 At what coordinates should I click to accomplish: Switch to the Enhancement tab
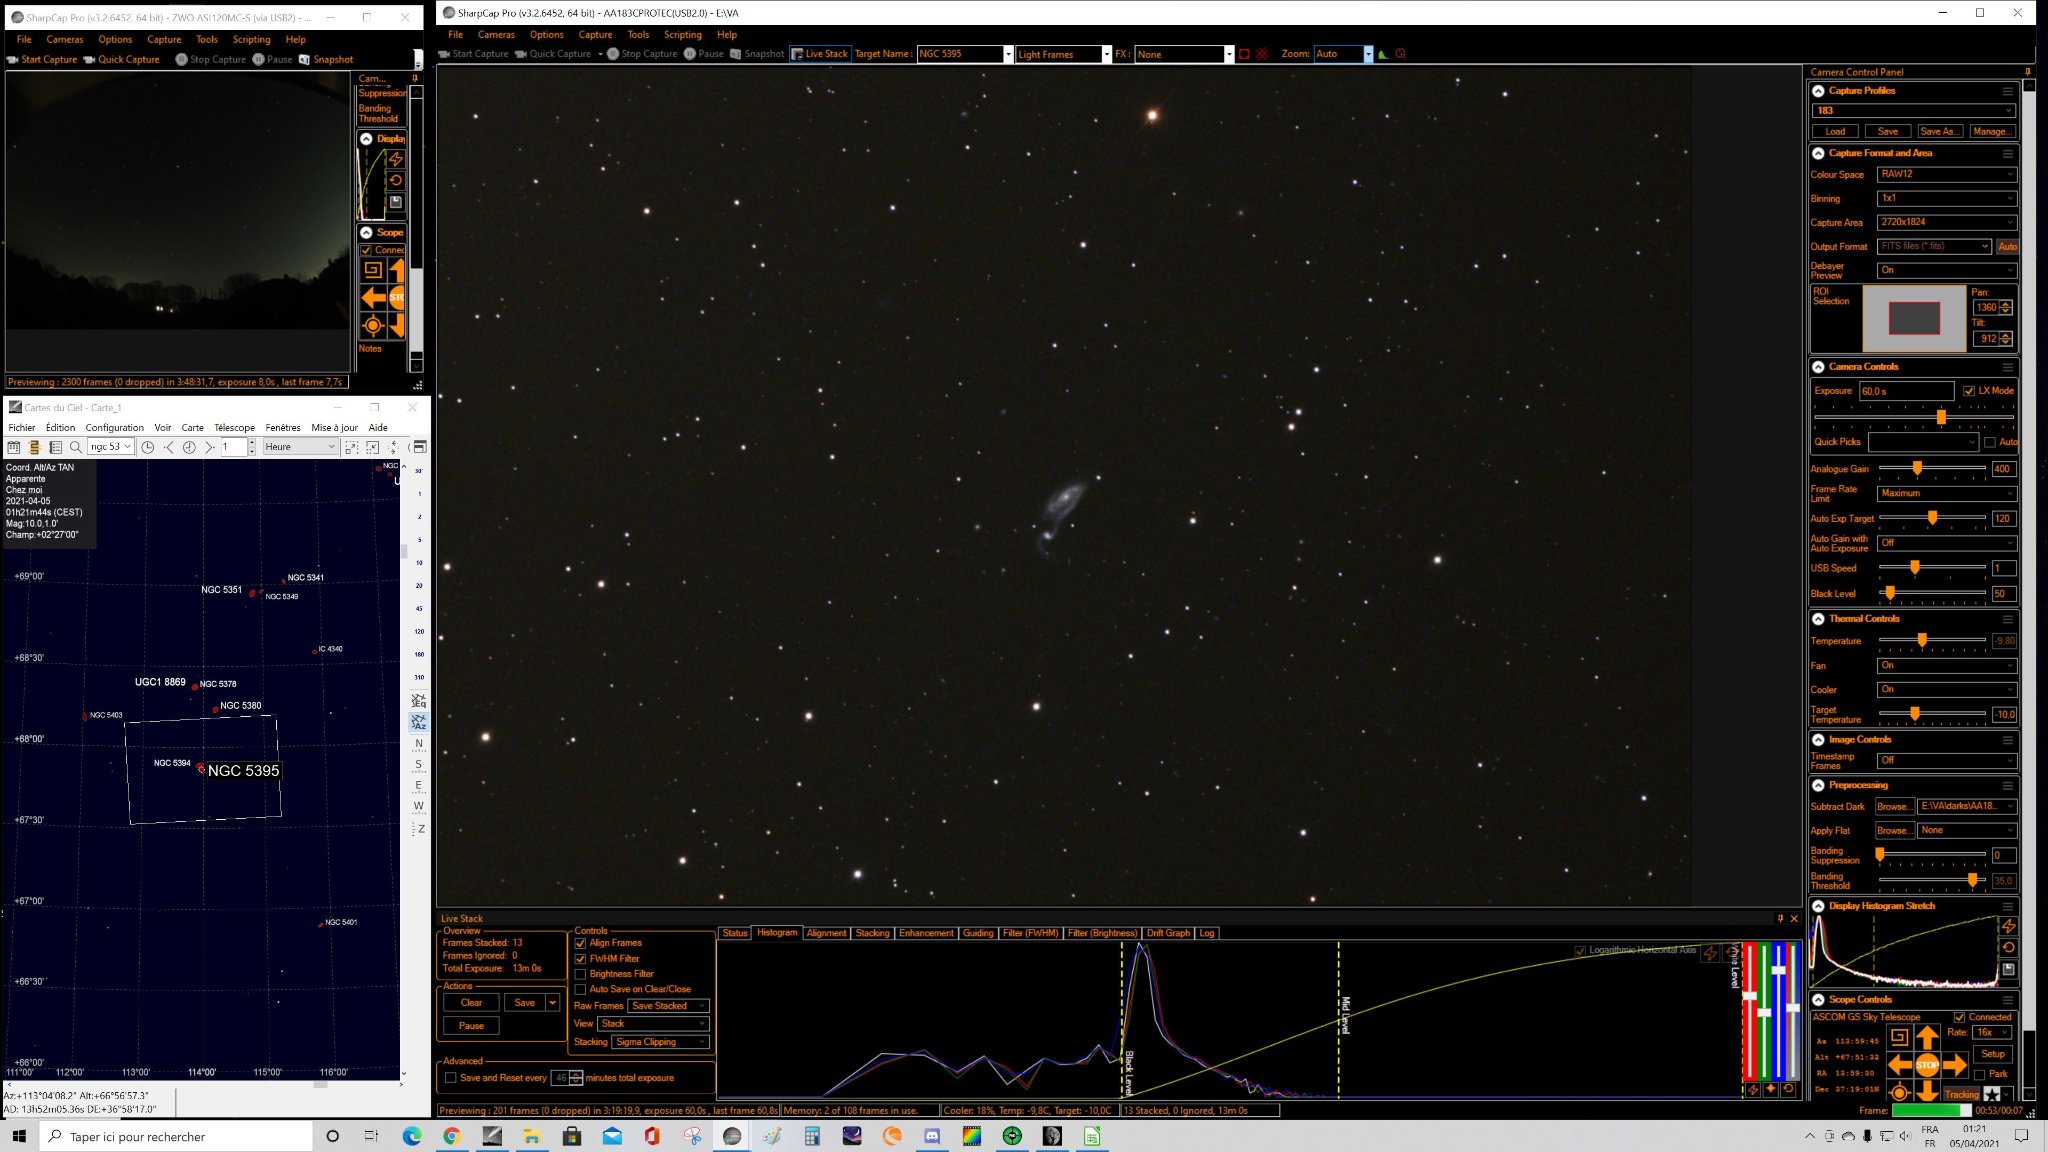(926, 933)
